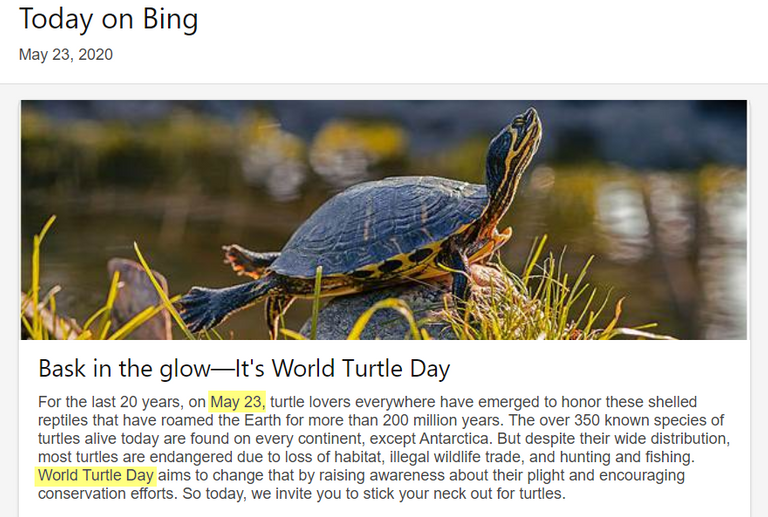Select the May 23, 2020 date under the heading

coord(65,55)
